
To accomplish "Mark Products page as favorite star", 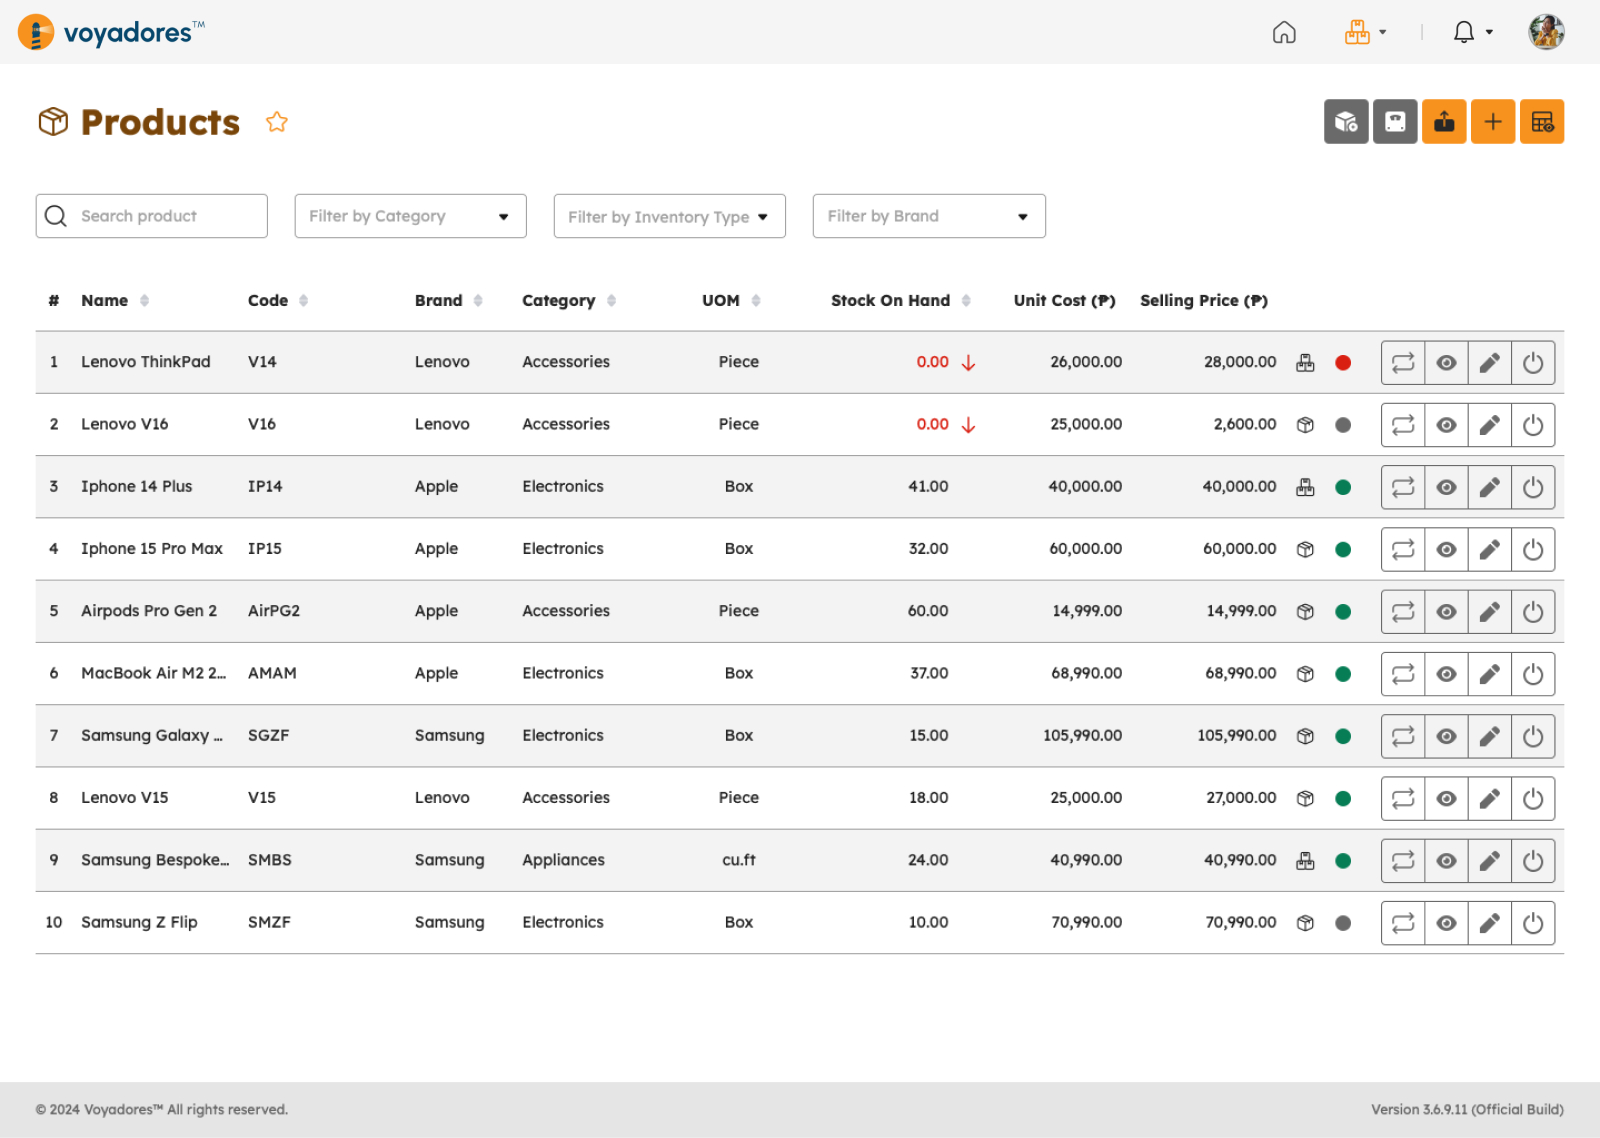I will (x=277, y=122).
